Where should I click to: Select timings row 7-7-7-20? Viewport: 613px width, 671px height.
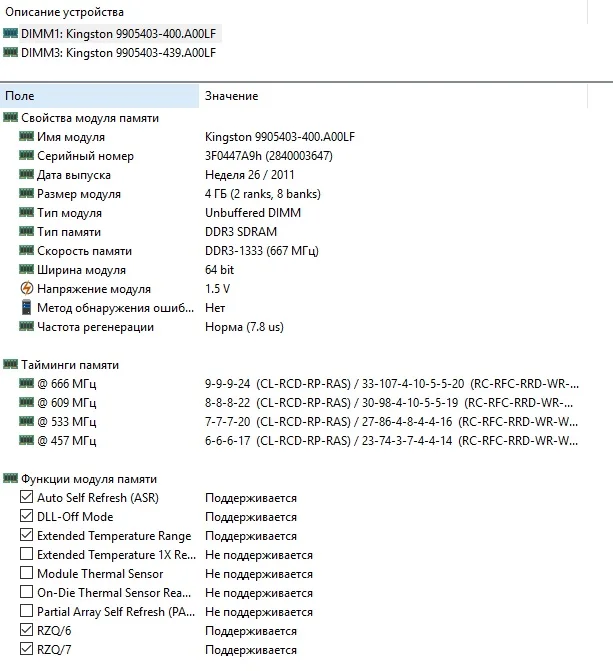click(391, 422)
